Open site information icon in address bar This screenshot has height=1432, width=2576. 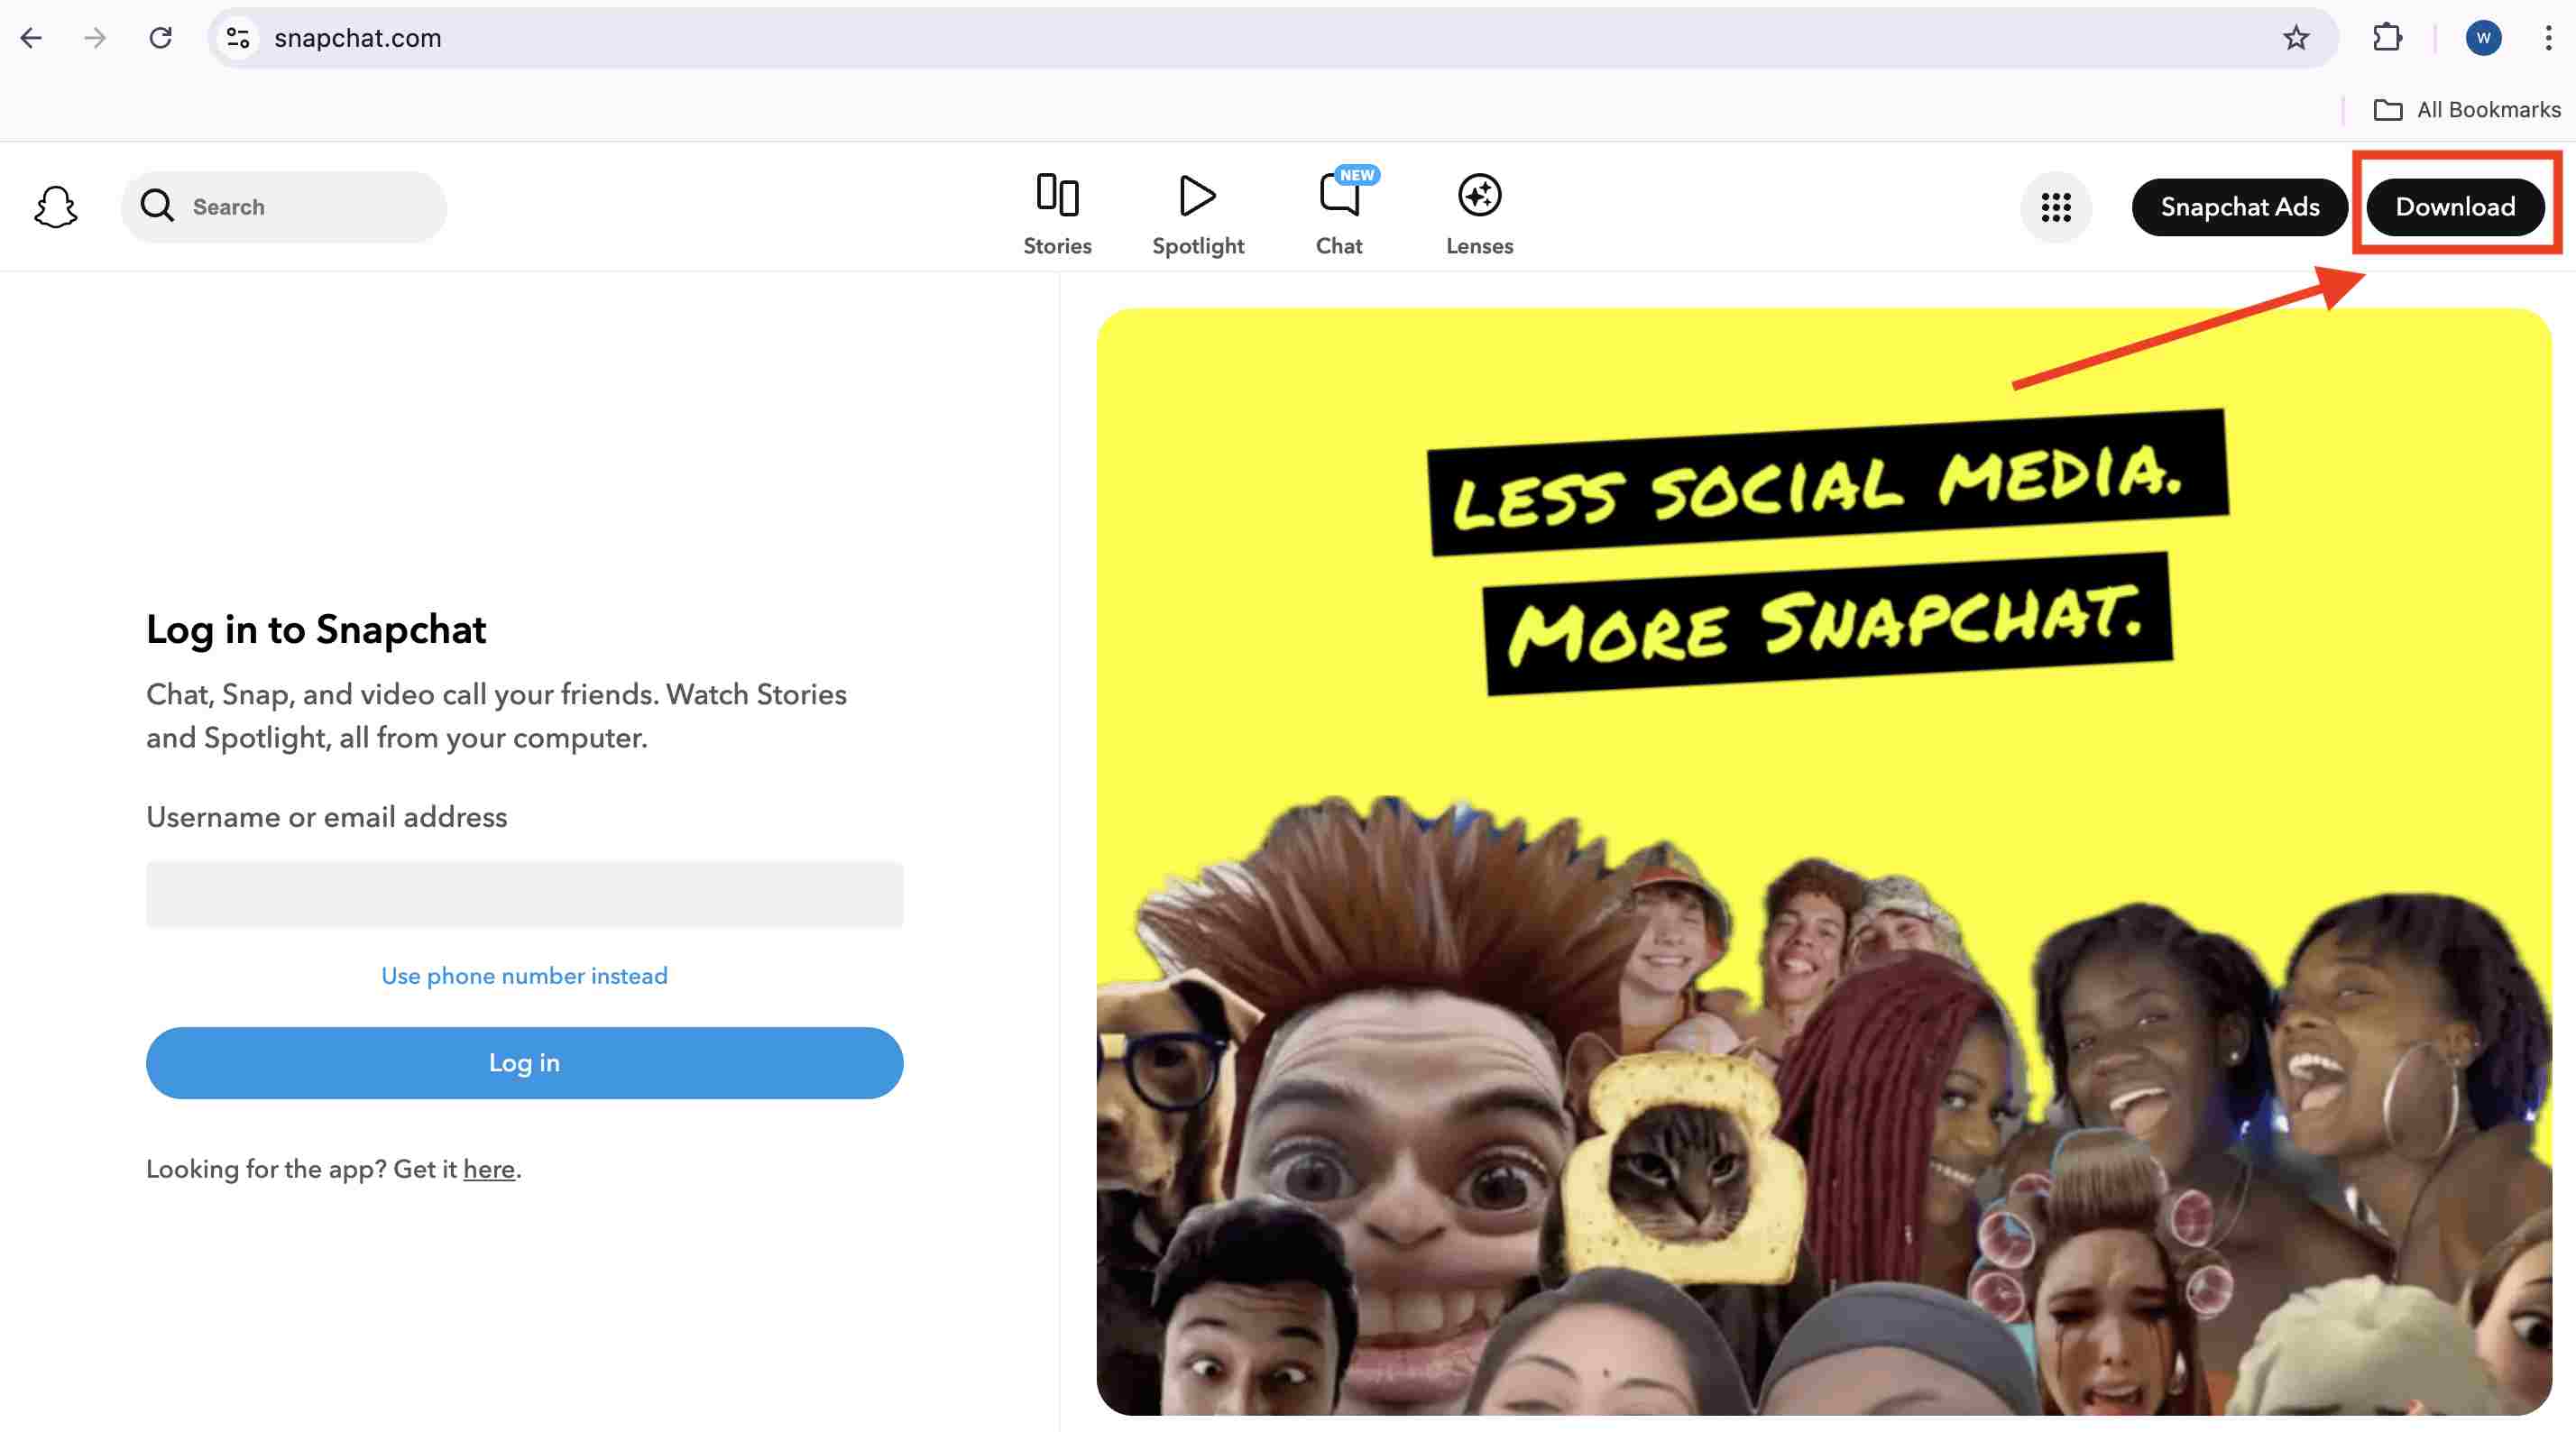[238, 38]
